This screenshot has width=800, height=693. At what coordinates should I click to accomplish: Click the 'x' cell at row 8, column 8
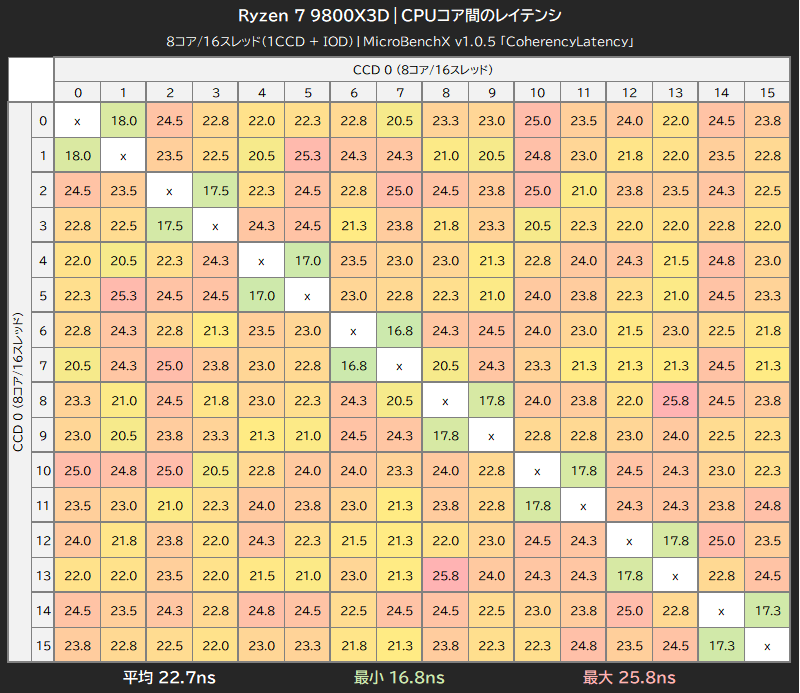445,401
